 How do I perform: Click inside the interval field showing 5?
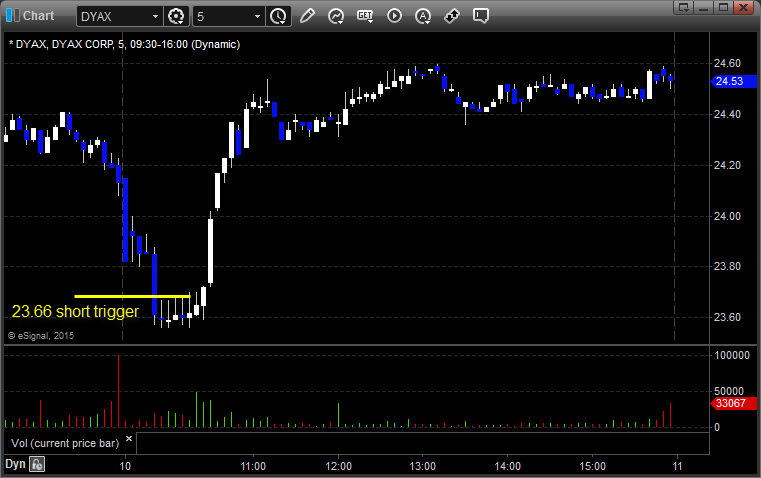(229, 16)
